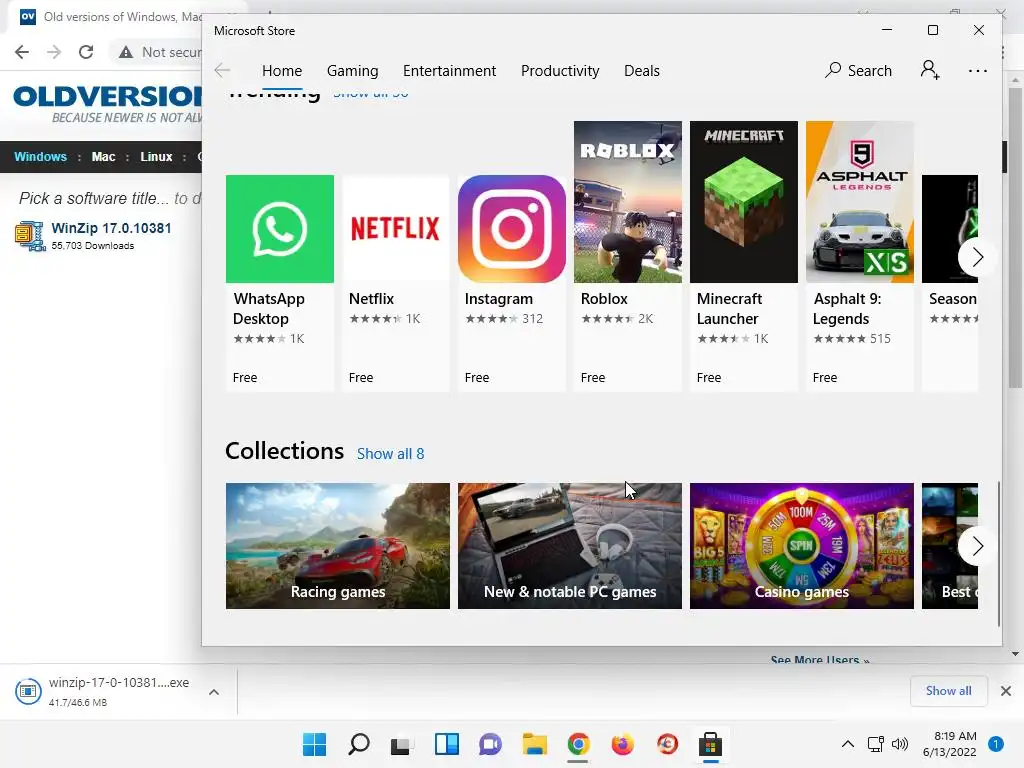Open the Instagram app tile

pos(511,283)
